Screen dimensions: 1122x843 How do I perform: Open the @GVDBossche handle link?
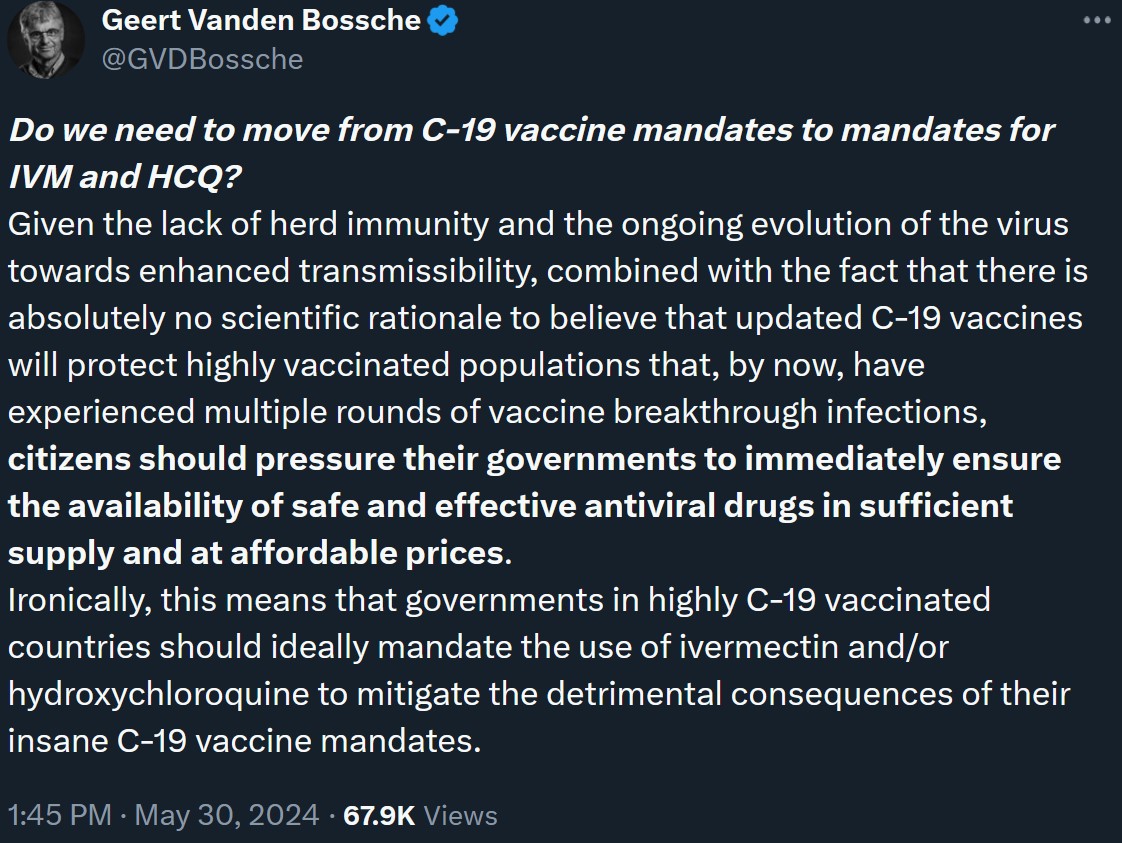(203, 59)
